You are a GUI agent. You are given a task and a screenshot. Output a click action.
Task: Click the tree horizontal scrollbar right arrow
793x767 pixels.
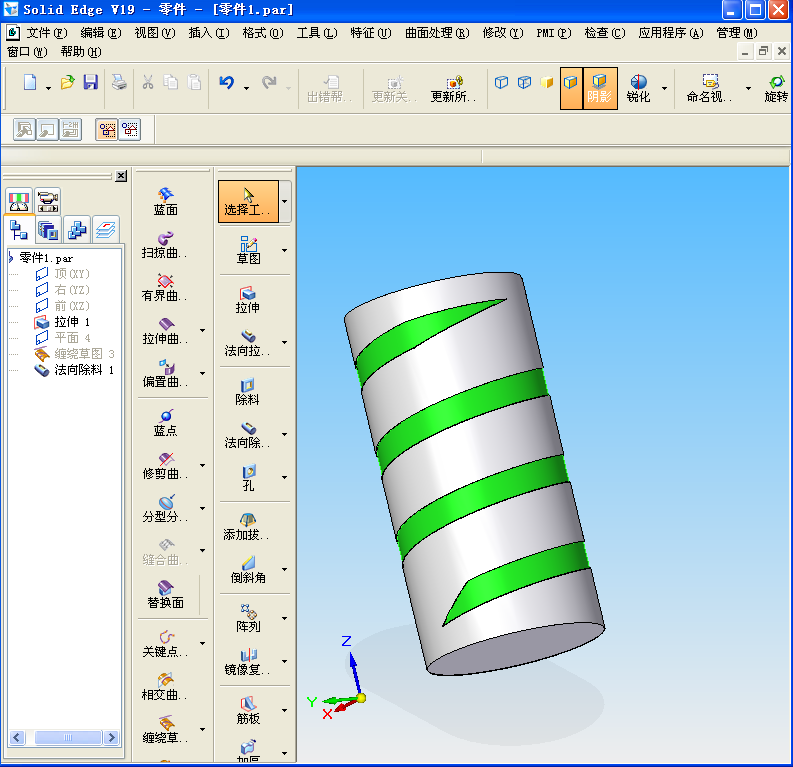coord(111,738)
